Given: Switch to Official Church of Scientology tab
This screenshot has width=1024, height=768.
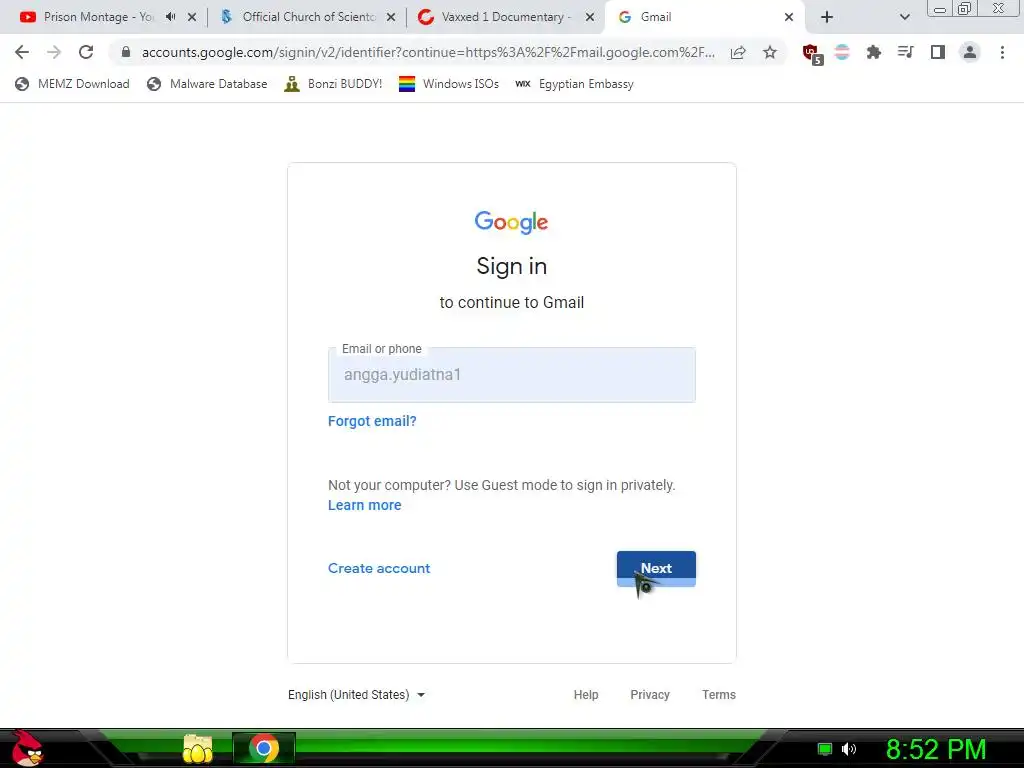Looking at the screenshot, I should [307, 17].
